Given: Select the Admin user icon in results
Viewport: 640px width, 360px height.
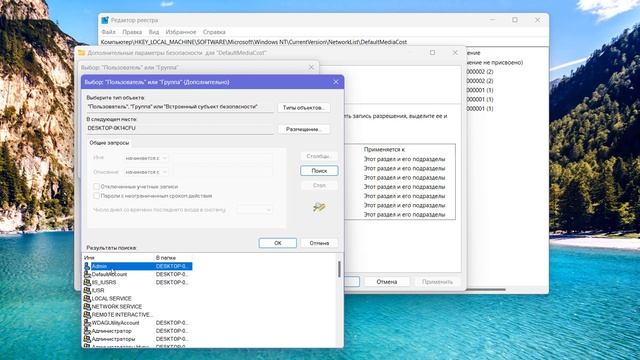Looking at the screenshot, I should click(87, 266).
